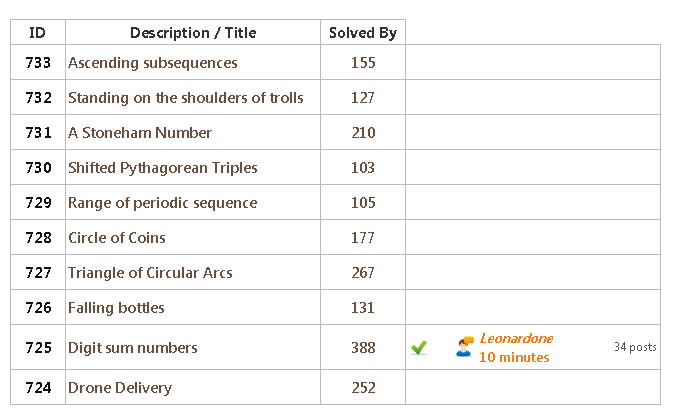The height and width of the screenshot is (415, 687).
Task: Click the 10 minutes last post time
Action: (x=514, y=357)
